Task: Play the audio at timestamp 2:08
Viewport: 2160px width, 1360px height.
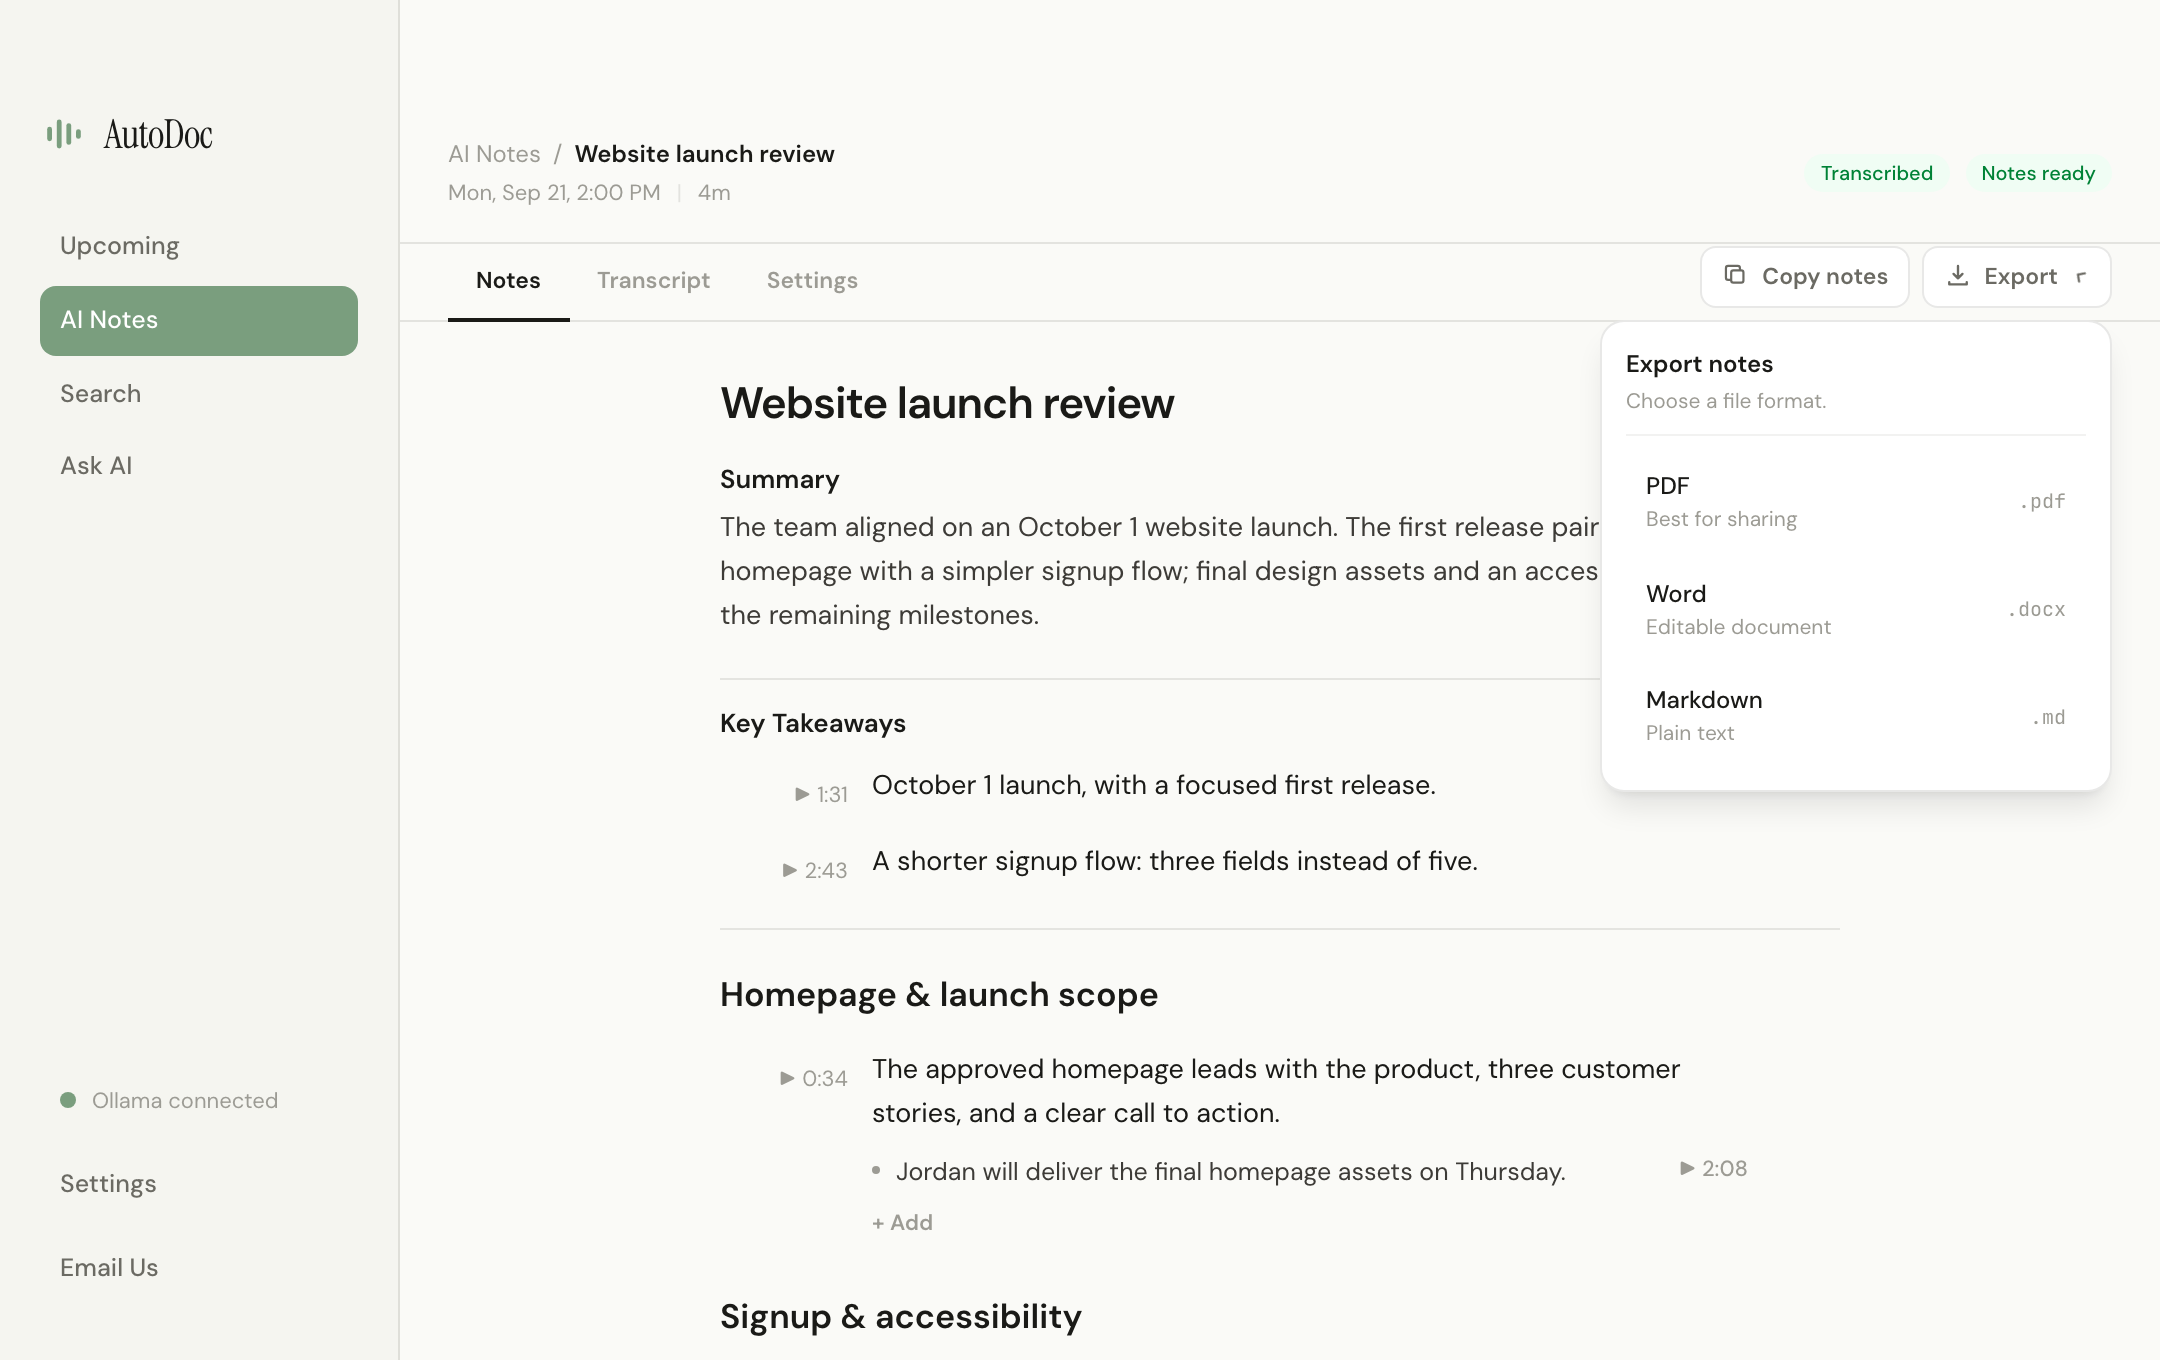Action: (1713, 1168)
